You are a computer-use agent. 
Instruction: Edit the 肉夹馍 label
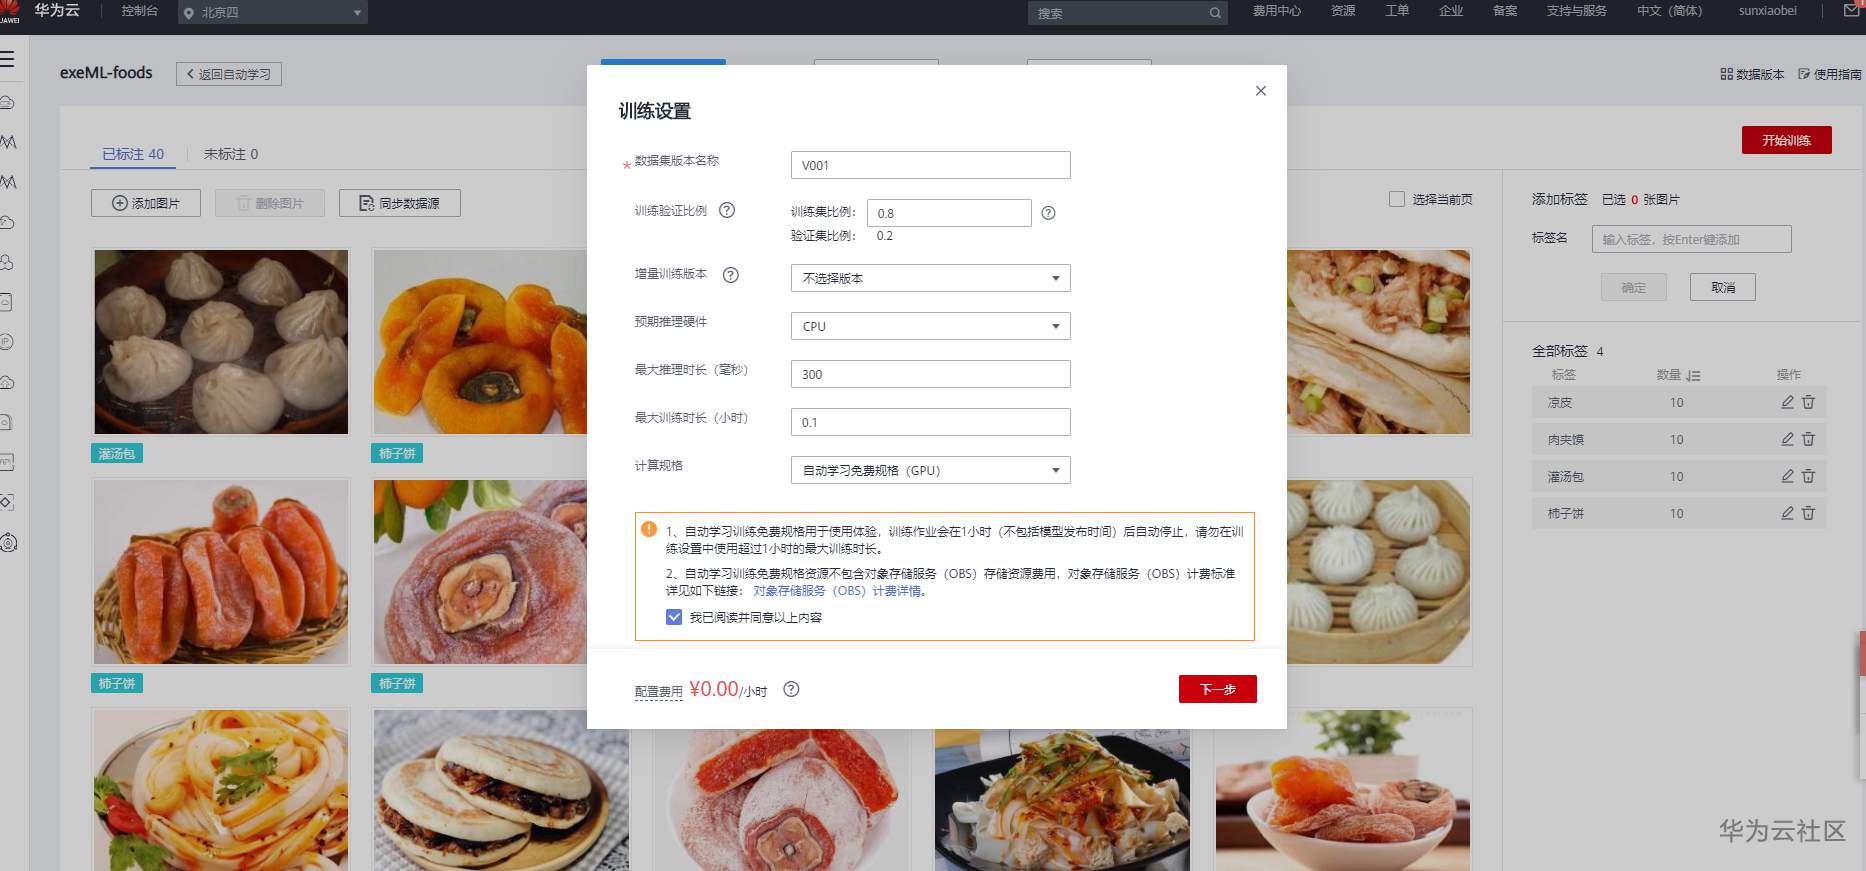tap(1788, 439)
